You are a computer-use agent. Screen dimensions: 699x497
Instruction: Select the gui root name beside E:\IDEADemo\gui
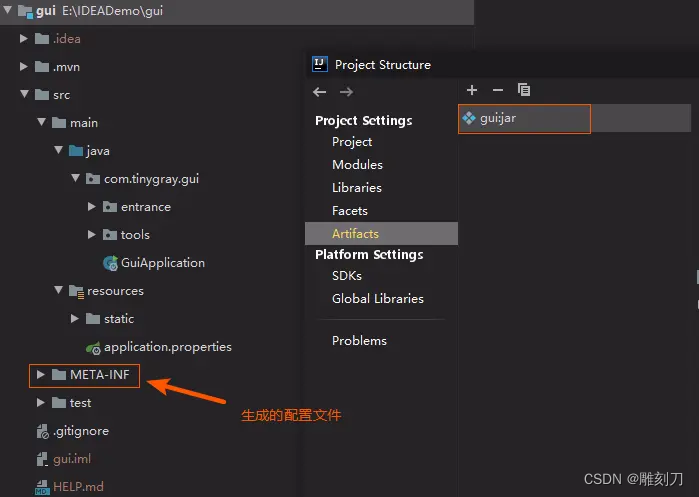tap(46, 11)
